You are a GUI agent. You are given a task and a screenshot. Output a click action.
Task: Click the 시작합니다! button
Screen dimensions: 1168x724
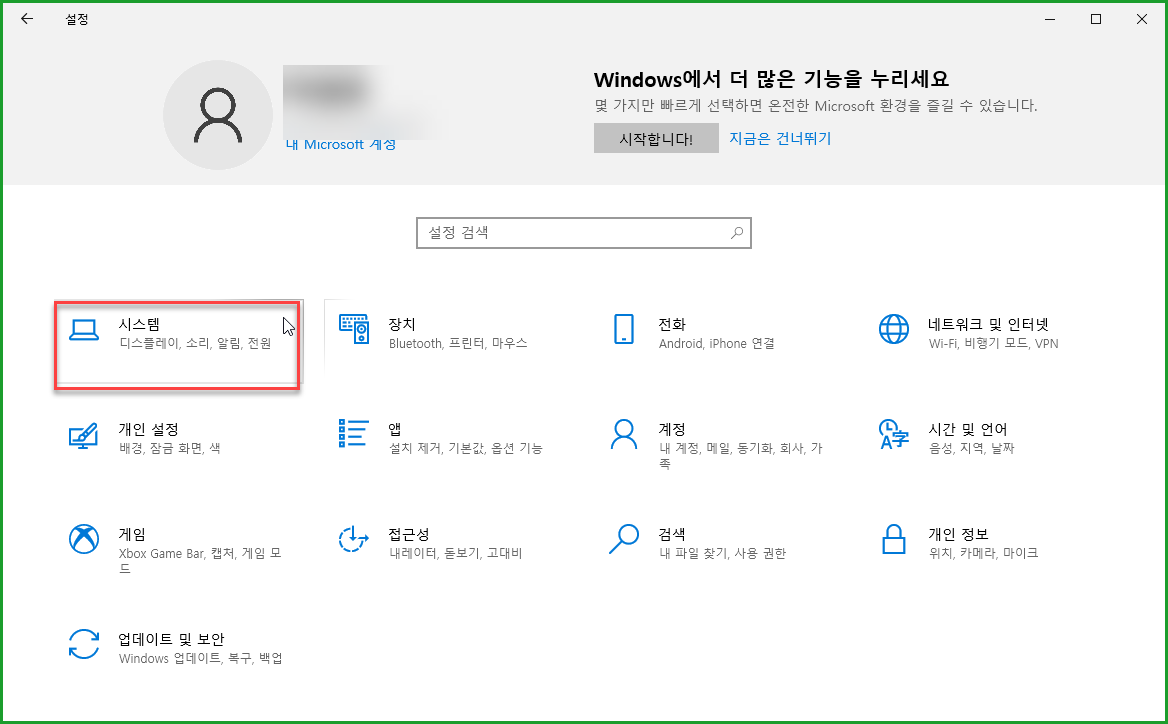[x=656, y=139]
